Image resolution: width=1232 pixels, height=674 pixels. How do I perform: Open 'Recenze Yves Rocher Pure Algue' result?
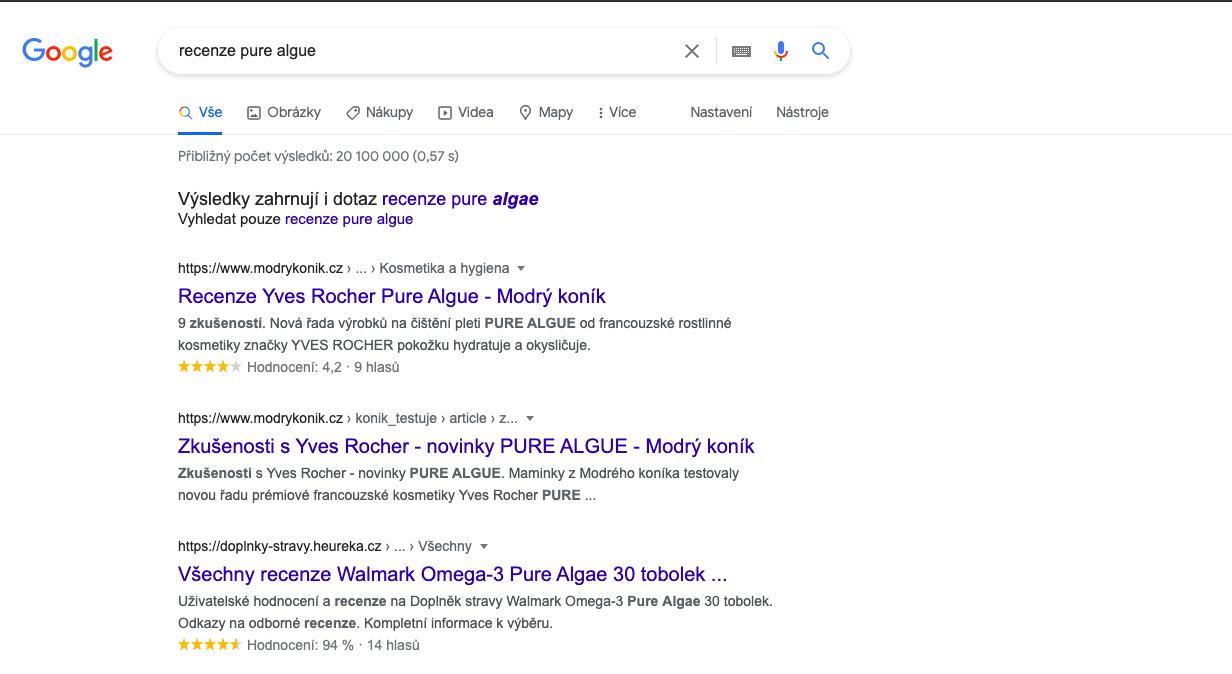click(392, 296)
